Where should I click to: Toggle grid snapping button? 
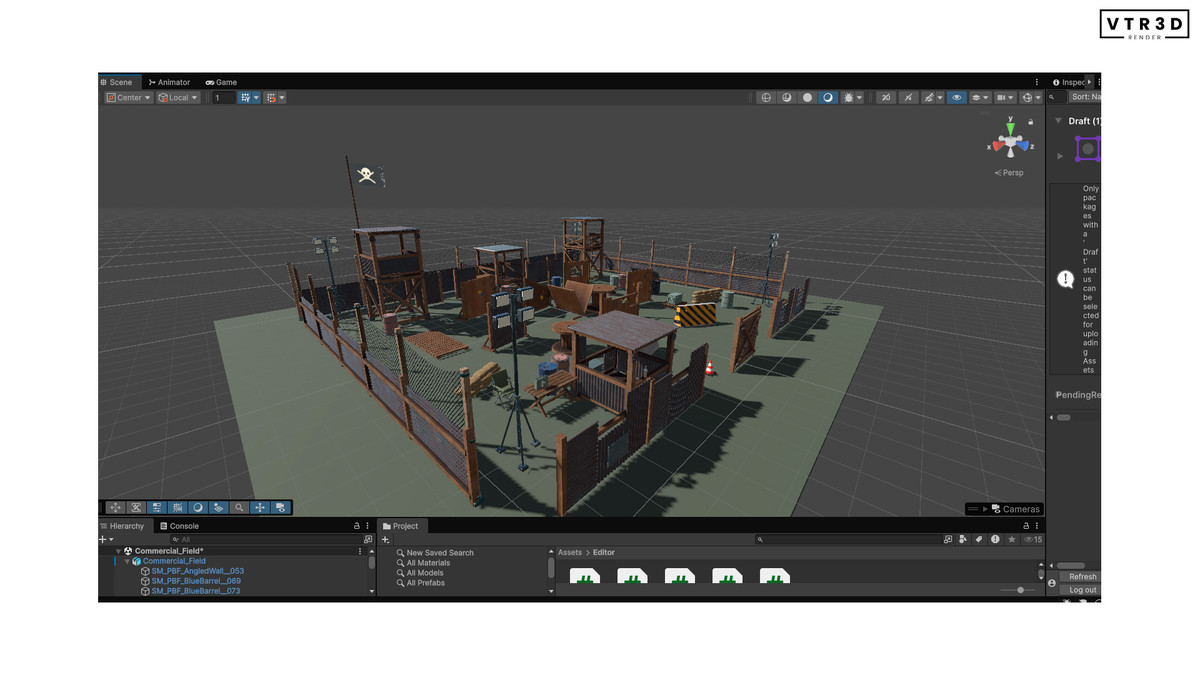pyautogui.click(x=245, y=98)
